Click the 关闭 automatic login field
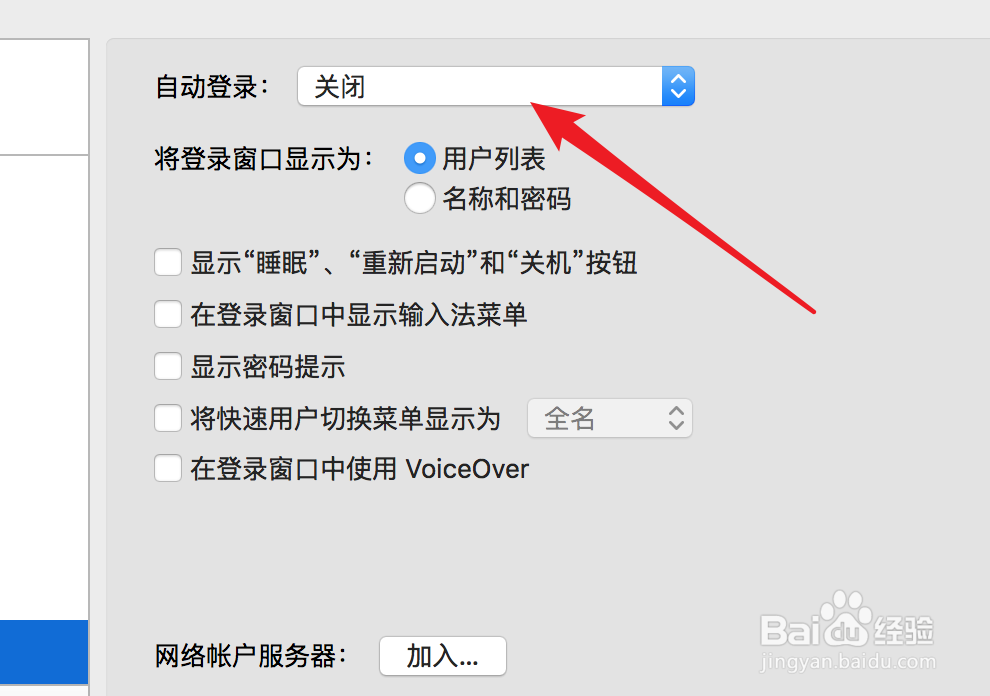Screen dimensions: 990x696 (496, 86)
